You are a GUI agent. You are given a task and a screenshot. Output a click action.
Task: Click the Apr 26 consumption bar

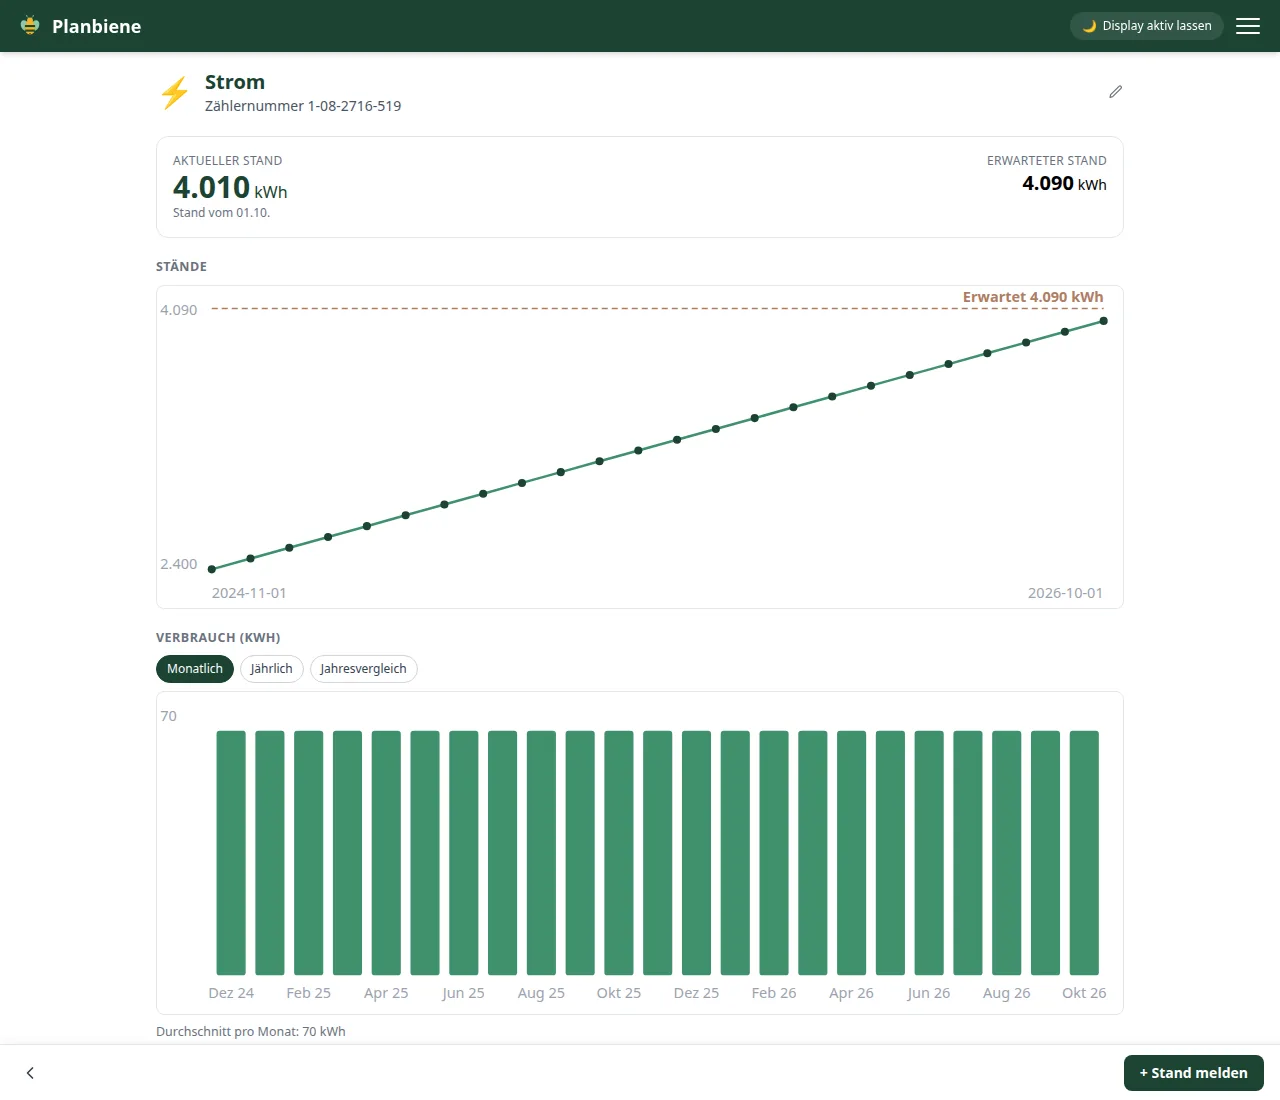851,853
